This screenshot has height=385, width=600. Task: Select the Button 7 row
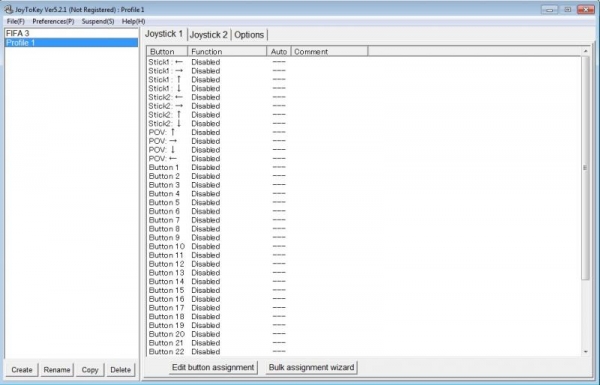coord(364,220)
